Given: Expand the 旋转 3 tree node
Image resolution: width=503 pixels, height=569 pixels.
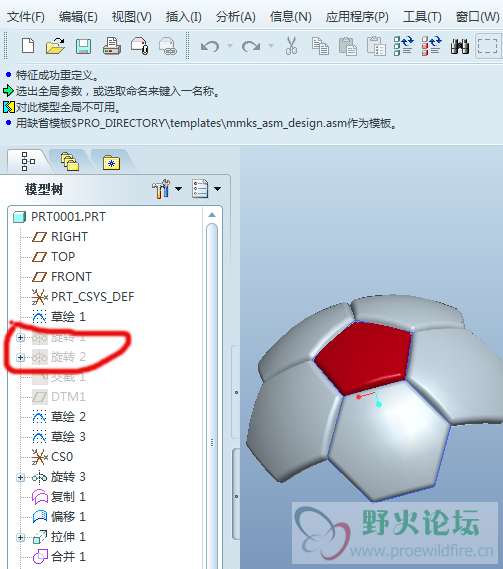Looking at the screenshot, I should pos(21,477).
